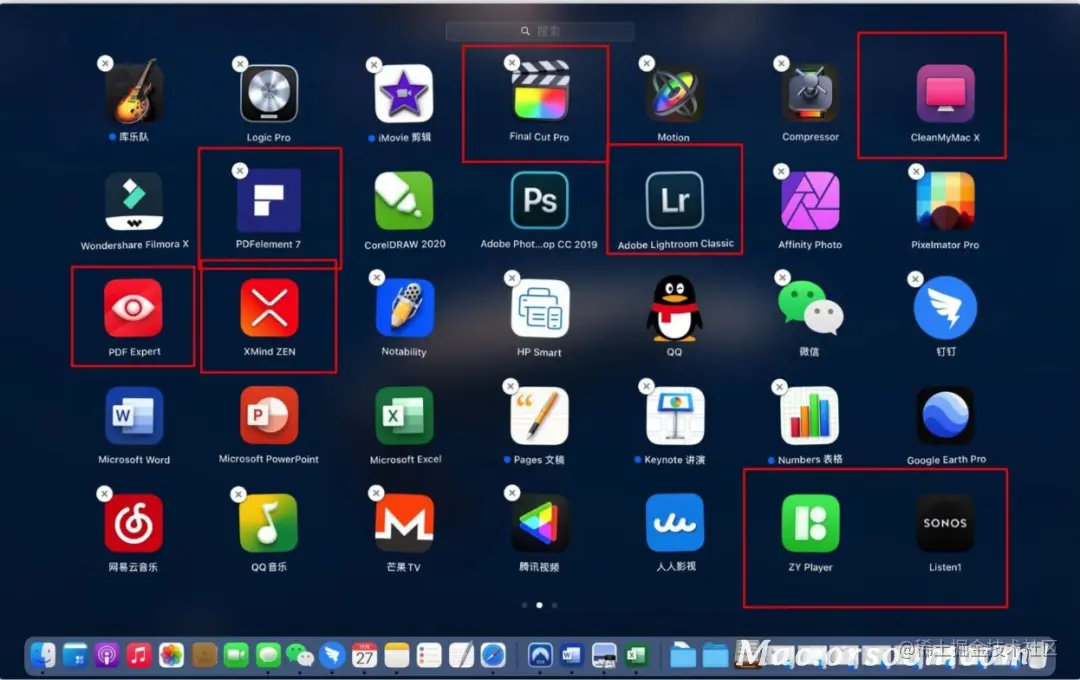Open 人人影视 app

click(x=675, y=523)
